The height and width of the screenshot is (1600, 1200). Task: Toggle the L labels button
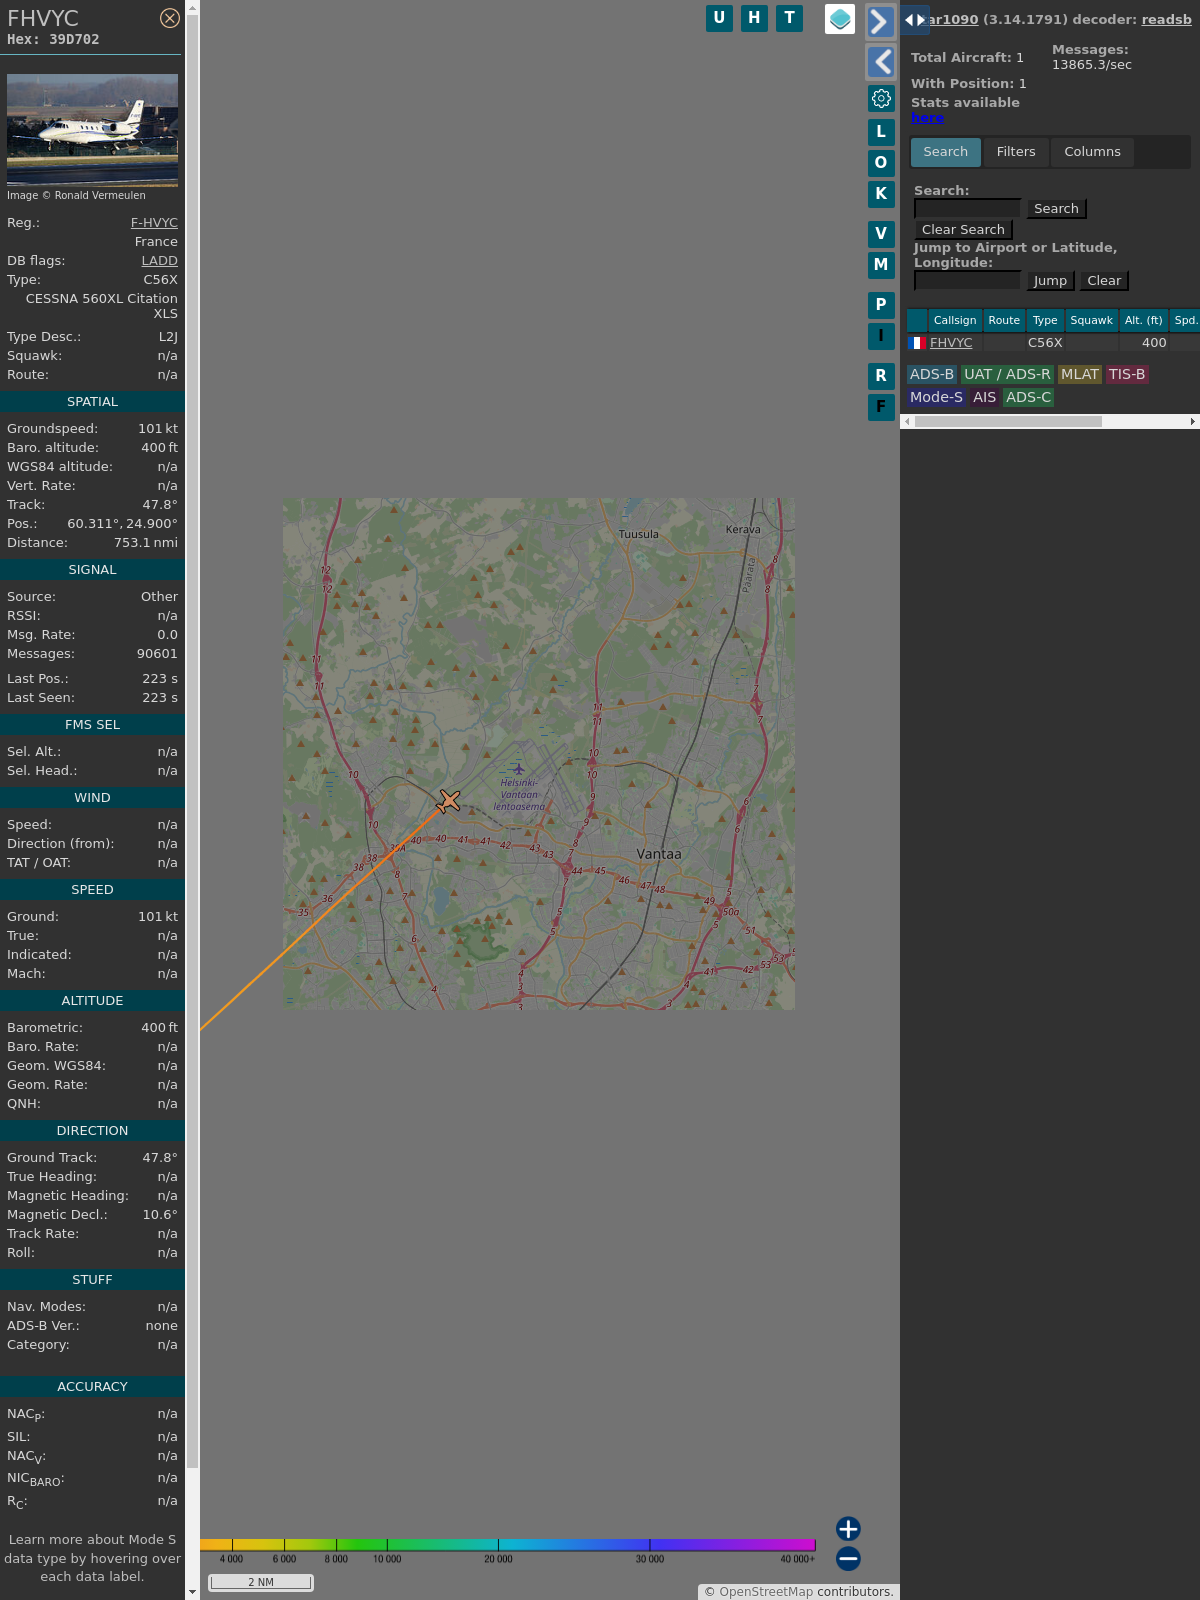coord(881,131)
